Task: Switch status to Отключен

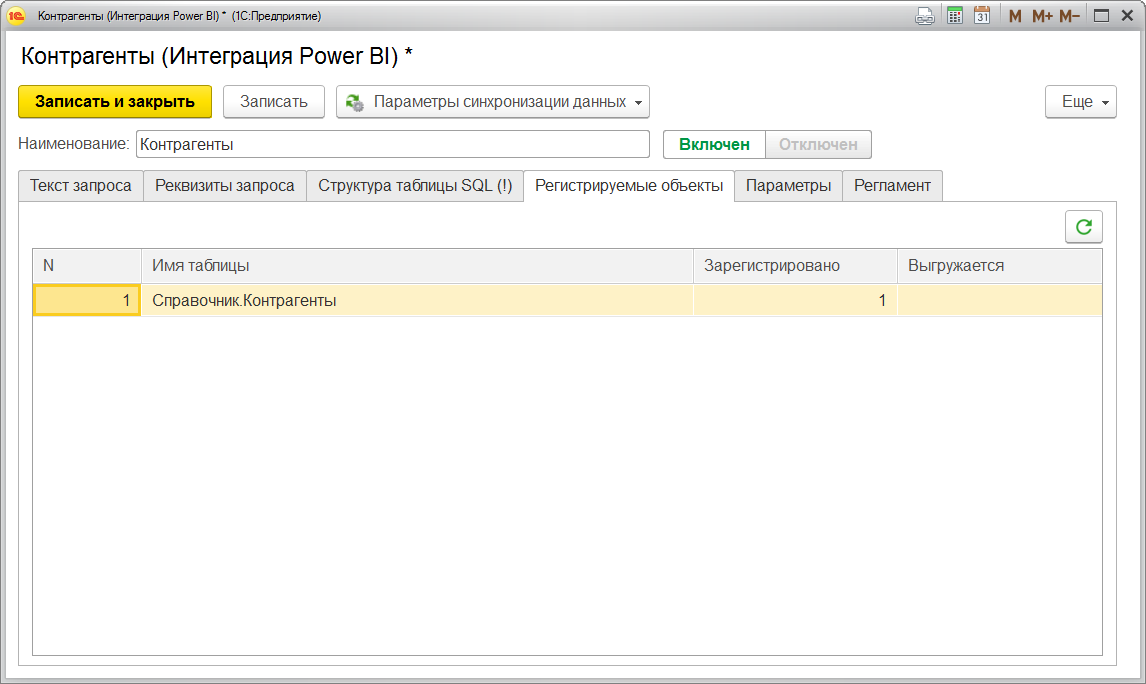Action: 818,145
